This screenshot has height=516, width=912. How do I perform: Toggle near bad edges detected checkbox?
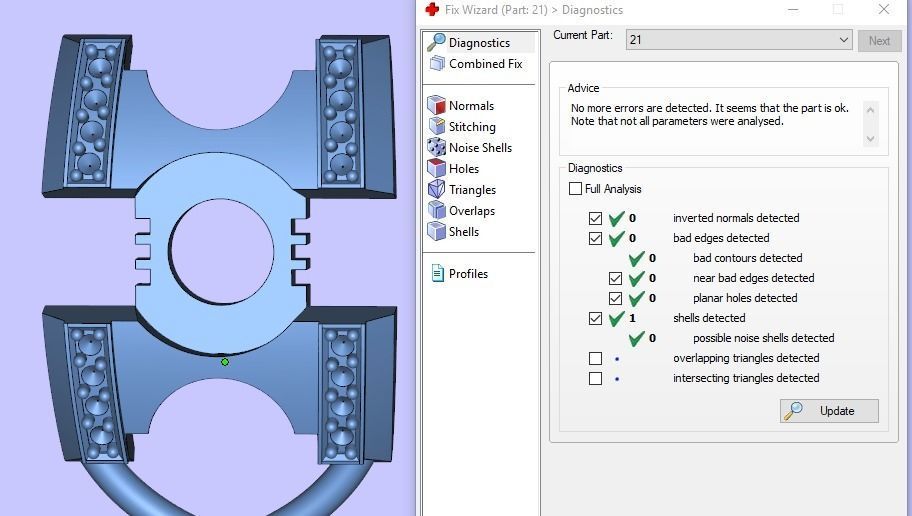[615, 278]
